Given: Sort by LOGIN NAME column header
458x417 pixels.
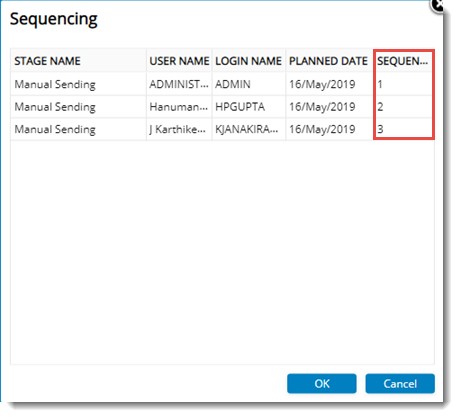Looking at the screenshot, I should [x=249, y=61].
